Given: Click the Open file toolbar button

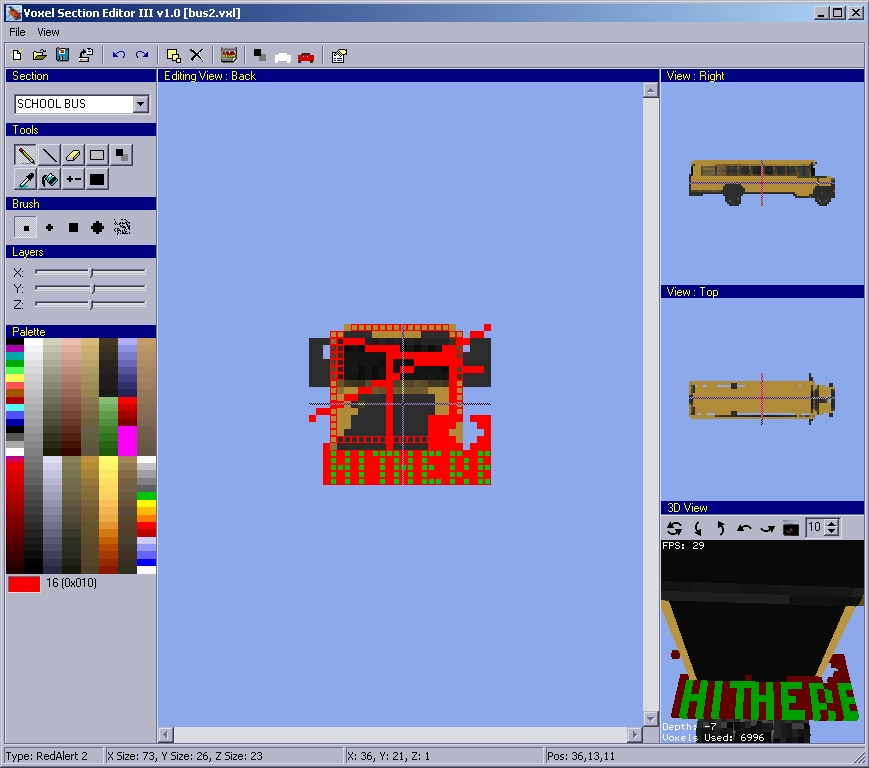Looking at the screenshot, I should 40,56.
